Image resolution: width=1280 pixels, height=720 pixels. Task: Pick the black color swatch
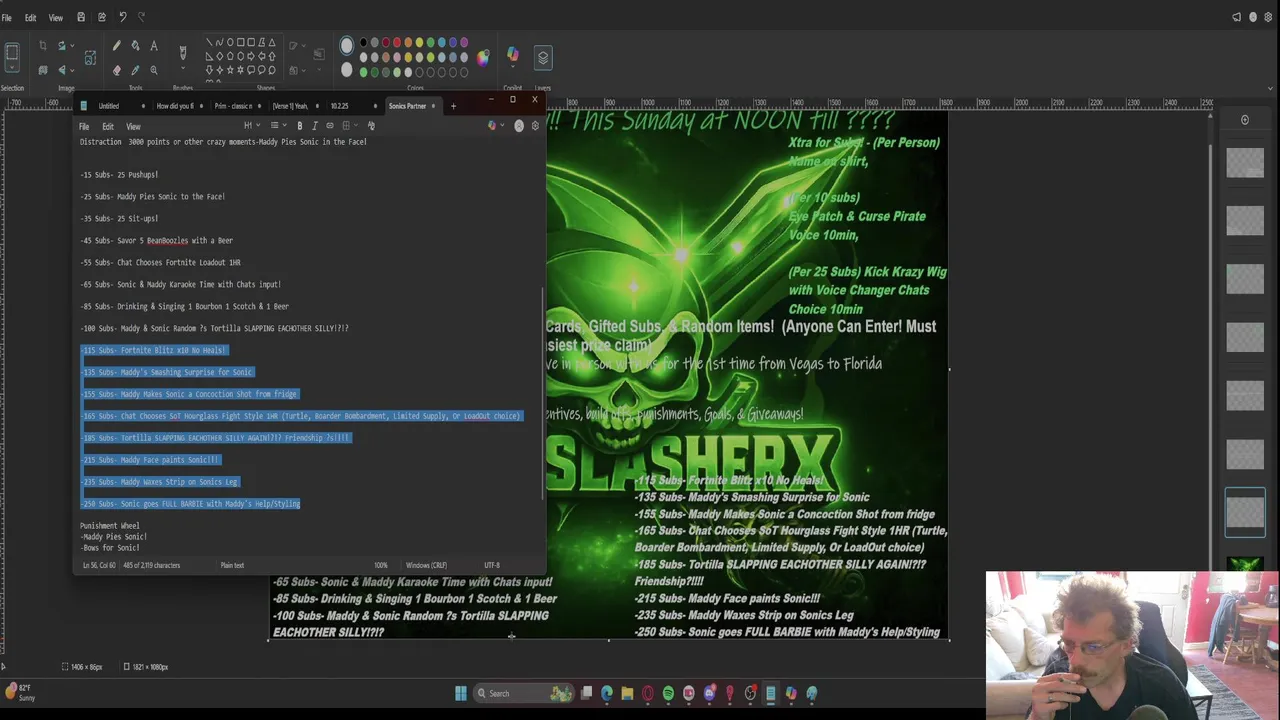pyautogui.click(x=364, y=43)
